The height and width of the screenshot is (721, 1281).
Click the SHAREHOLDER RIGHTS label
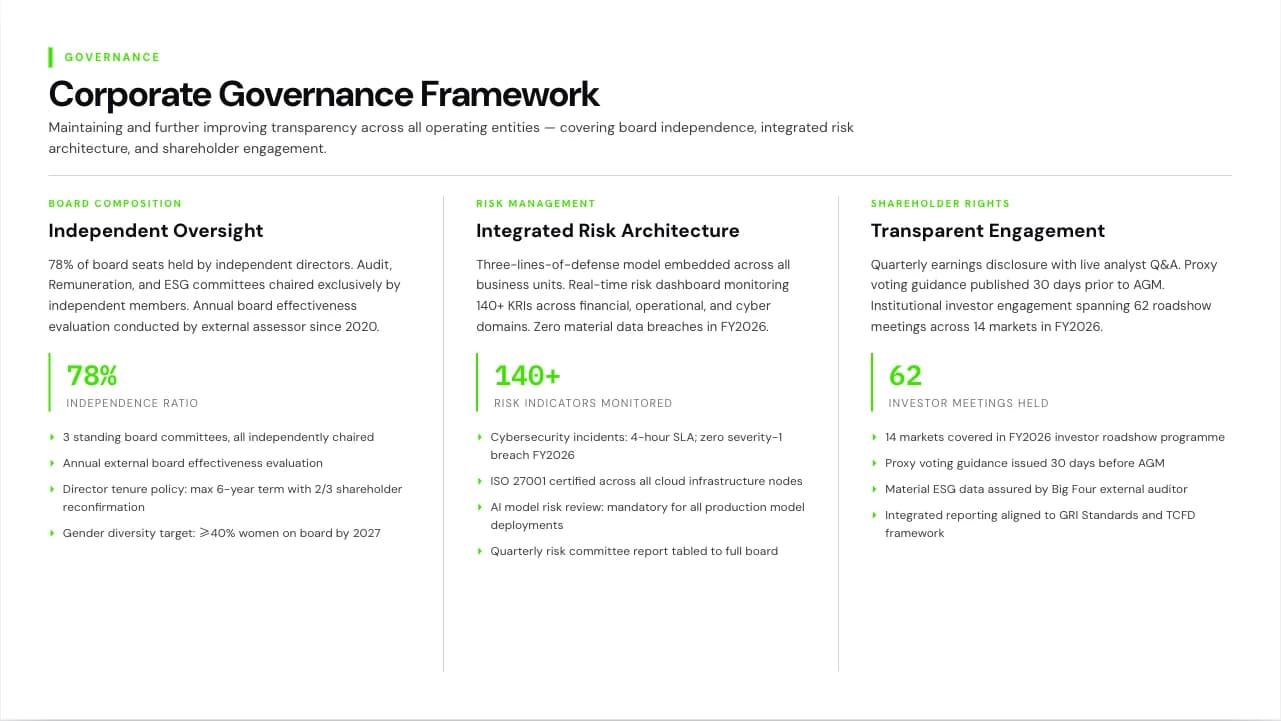tap(940, 203)
